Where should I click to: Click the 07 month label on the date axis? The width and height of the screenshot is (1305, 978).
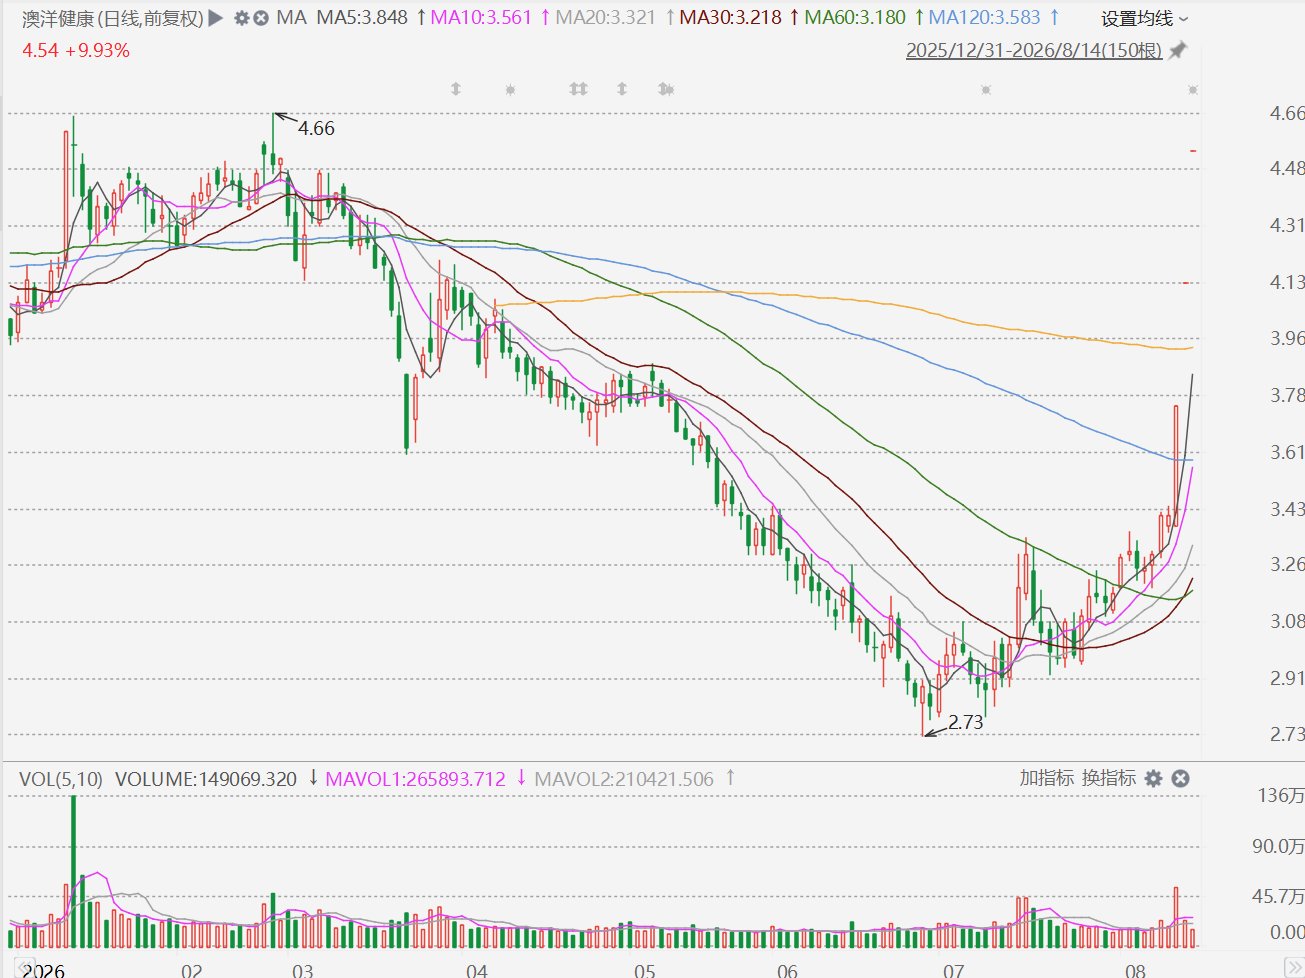tap(953, 970)
